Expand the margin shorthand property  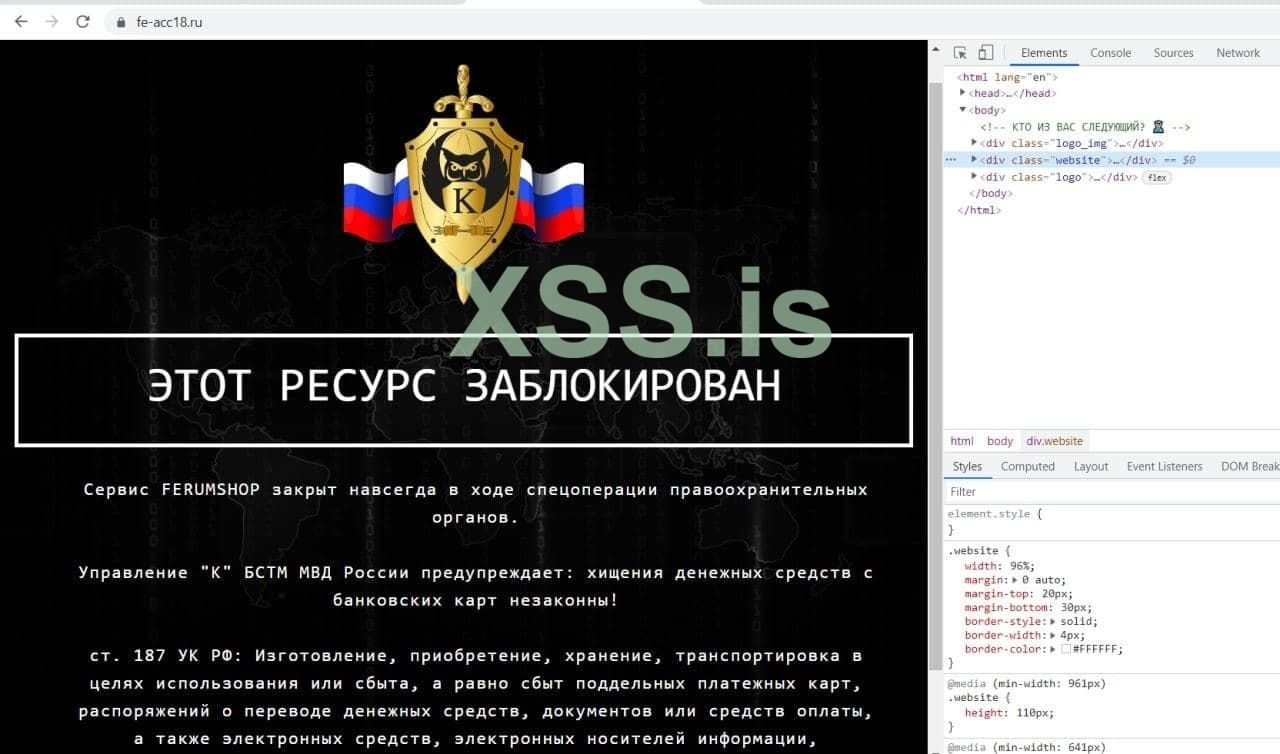[x=1015, y=580]
